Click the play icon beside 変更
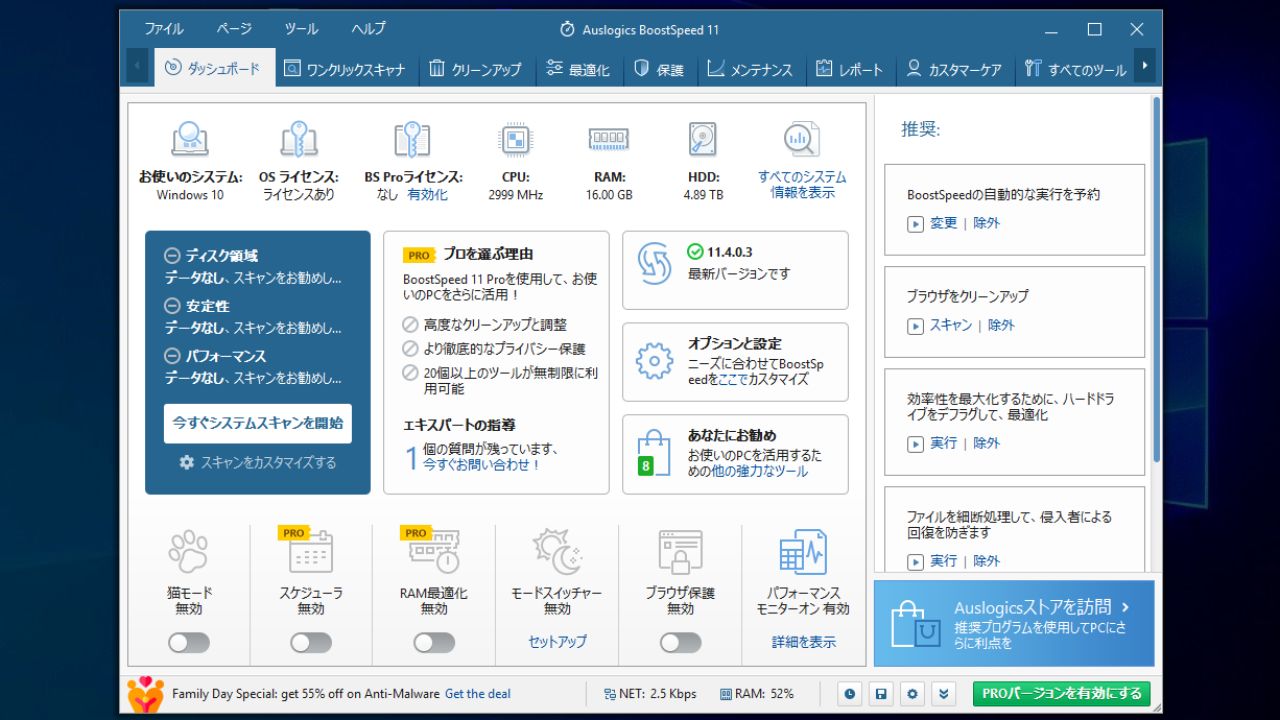Viewport: 1280px width, 720px height. pyautogui.click(x=915, y=224)
